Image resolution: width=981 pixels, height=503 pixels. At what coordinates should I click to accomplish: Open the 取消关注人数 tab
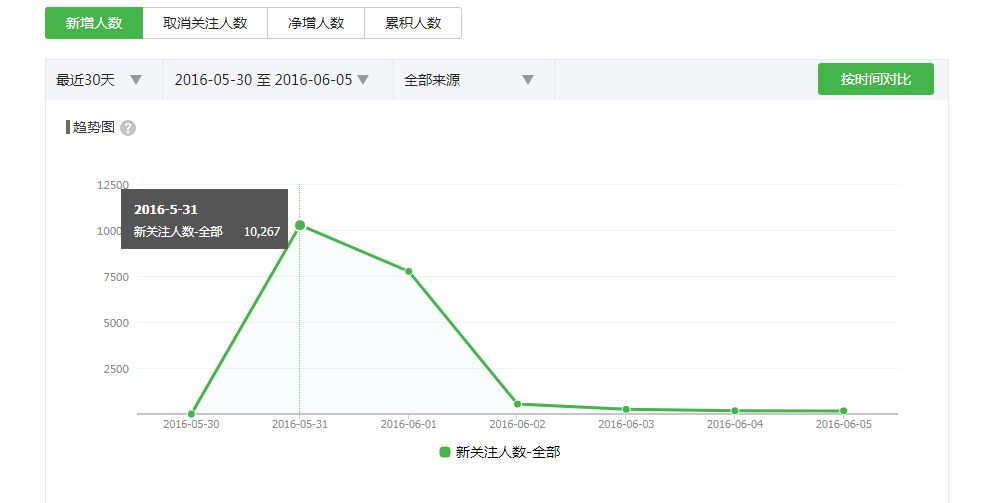point(205,23)
